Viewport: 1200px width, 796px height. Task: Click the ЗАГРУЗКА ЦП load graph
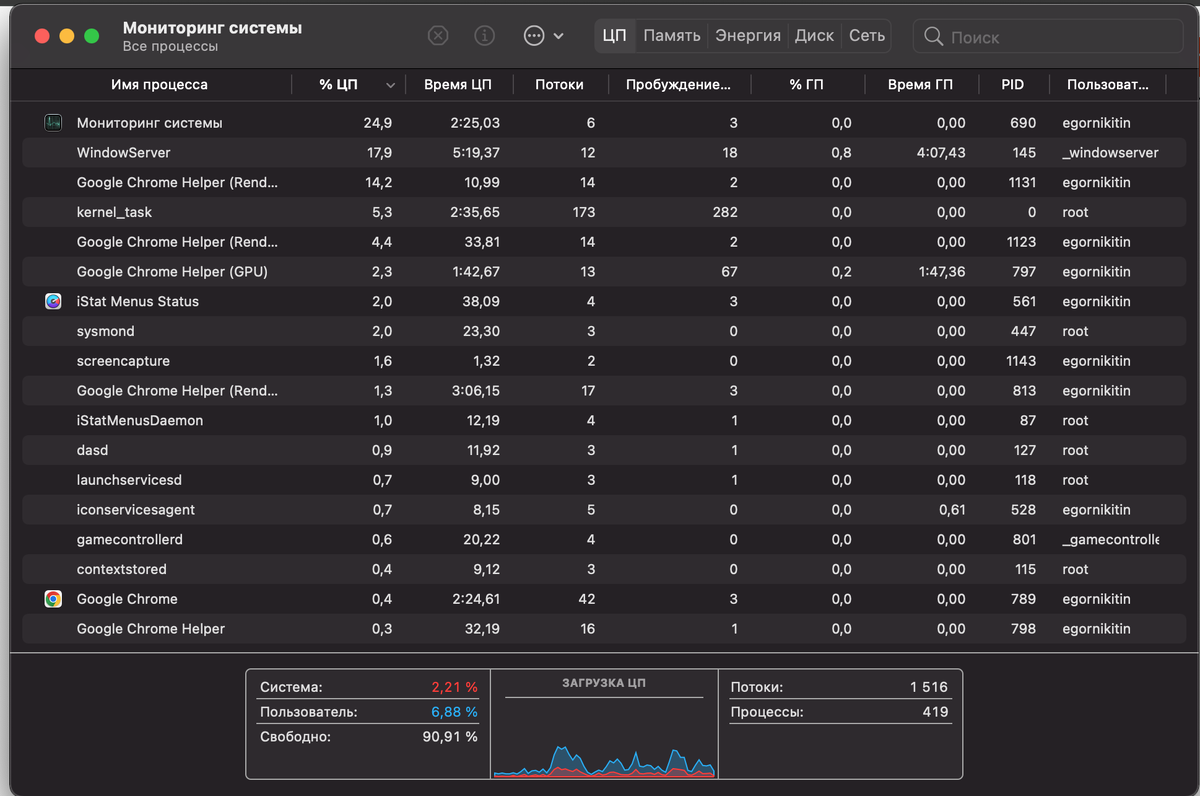[604, 724]
